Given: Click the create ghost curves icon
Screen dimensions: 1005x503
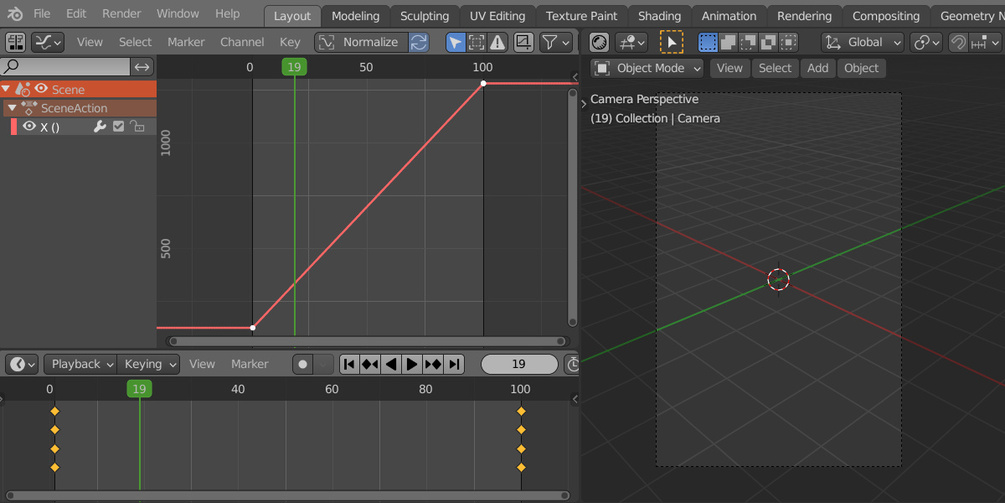Looking at the screenshot, I should [524, 42].
